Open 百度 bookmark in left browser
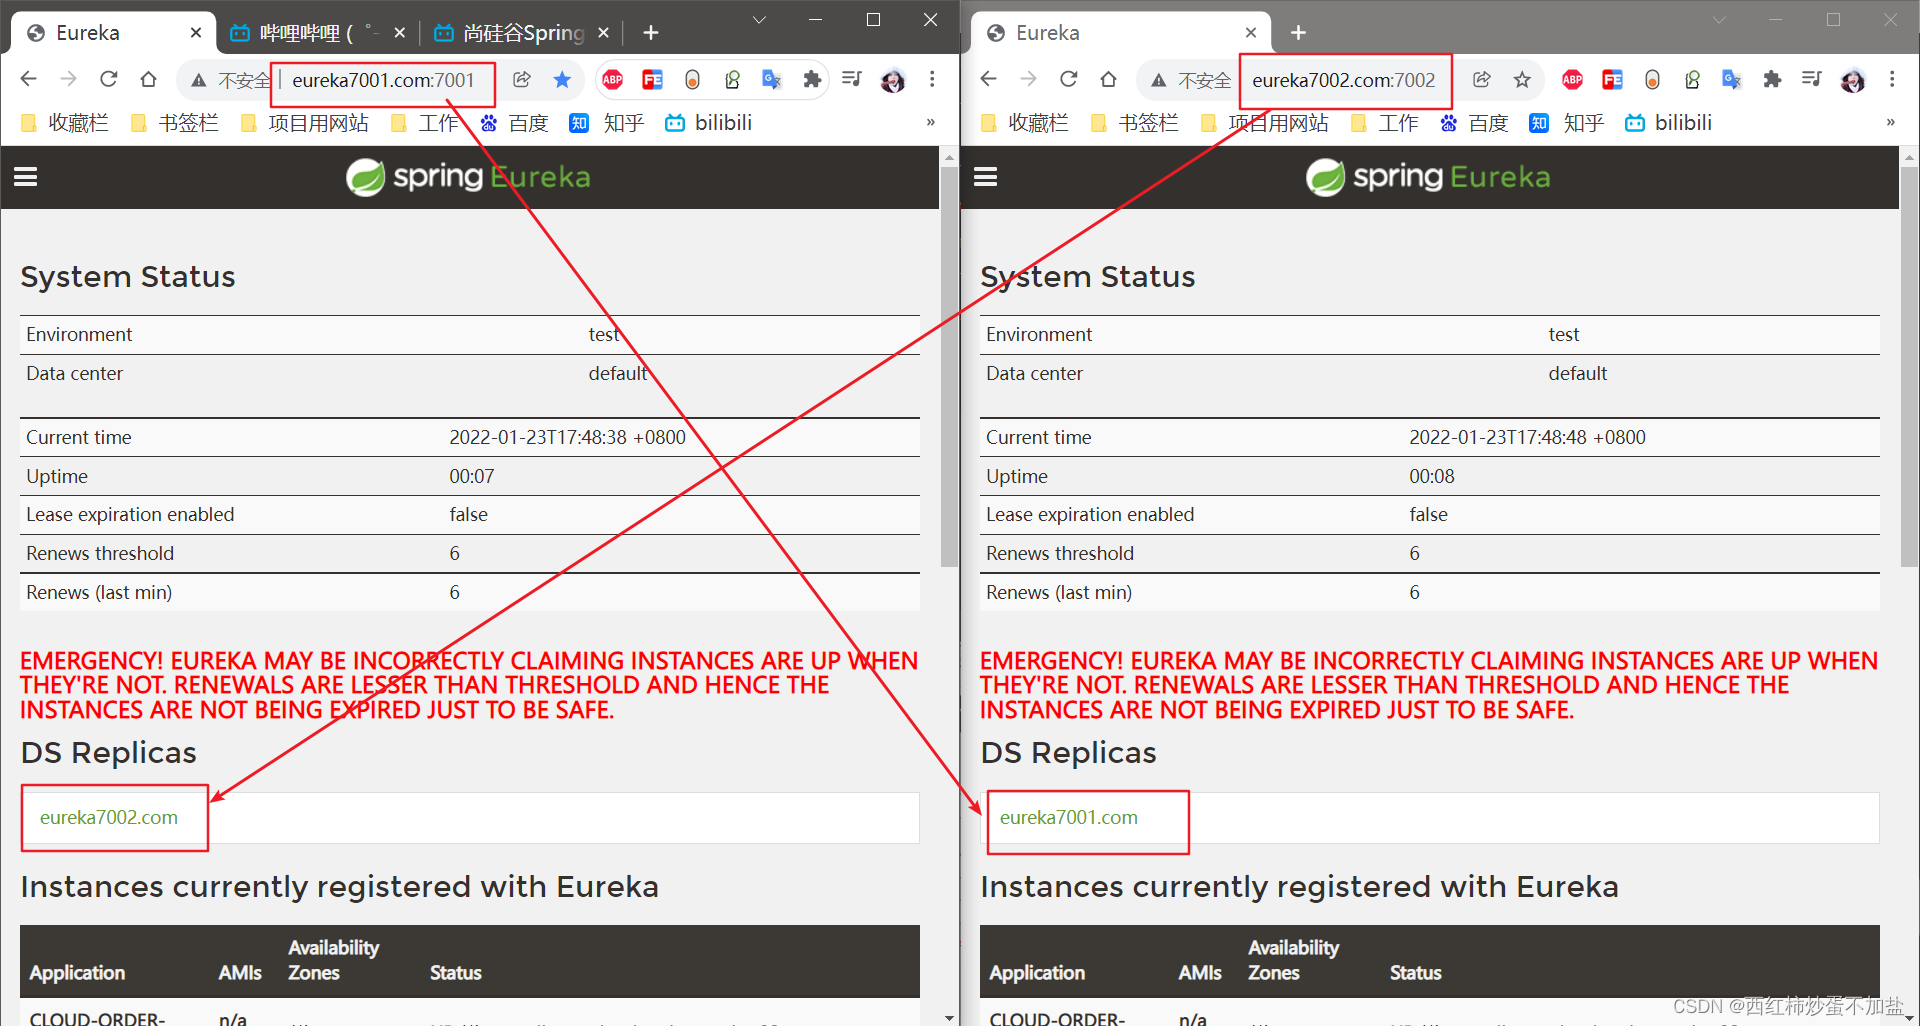Image resolution: width=1920 pixels, height=1026 pixels. coord(515,122)
